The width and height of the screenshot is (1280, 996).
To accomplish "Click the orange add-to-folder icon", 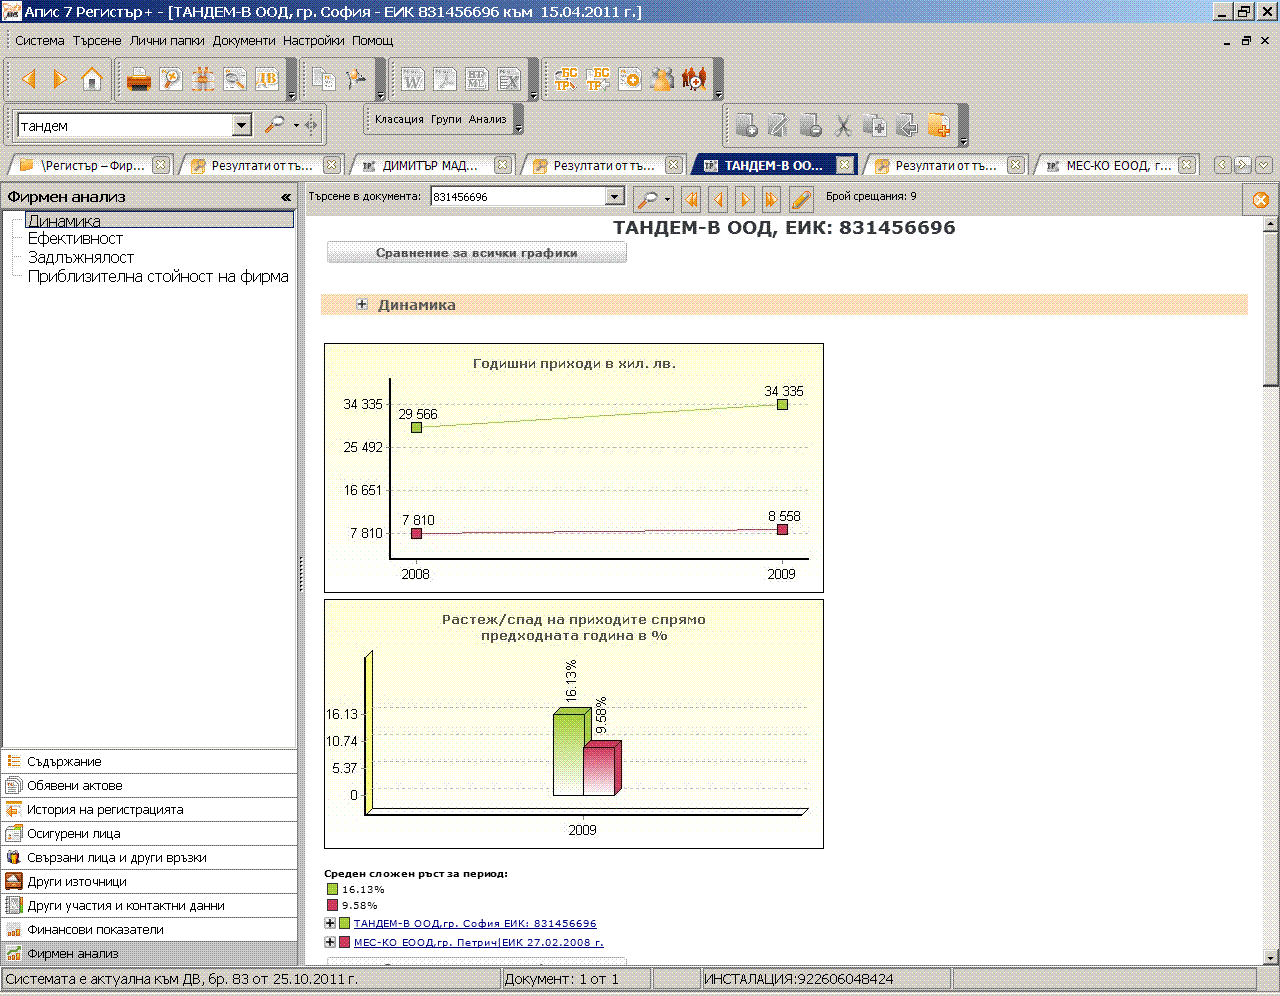I will click(939, 125).
